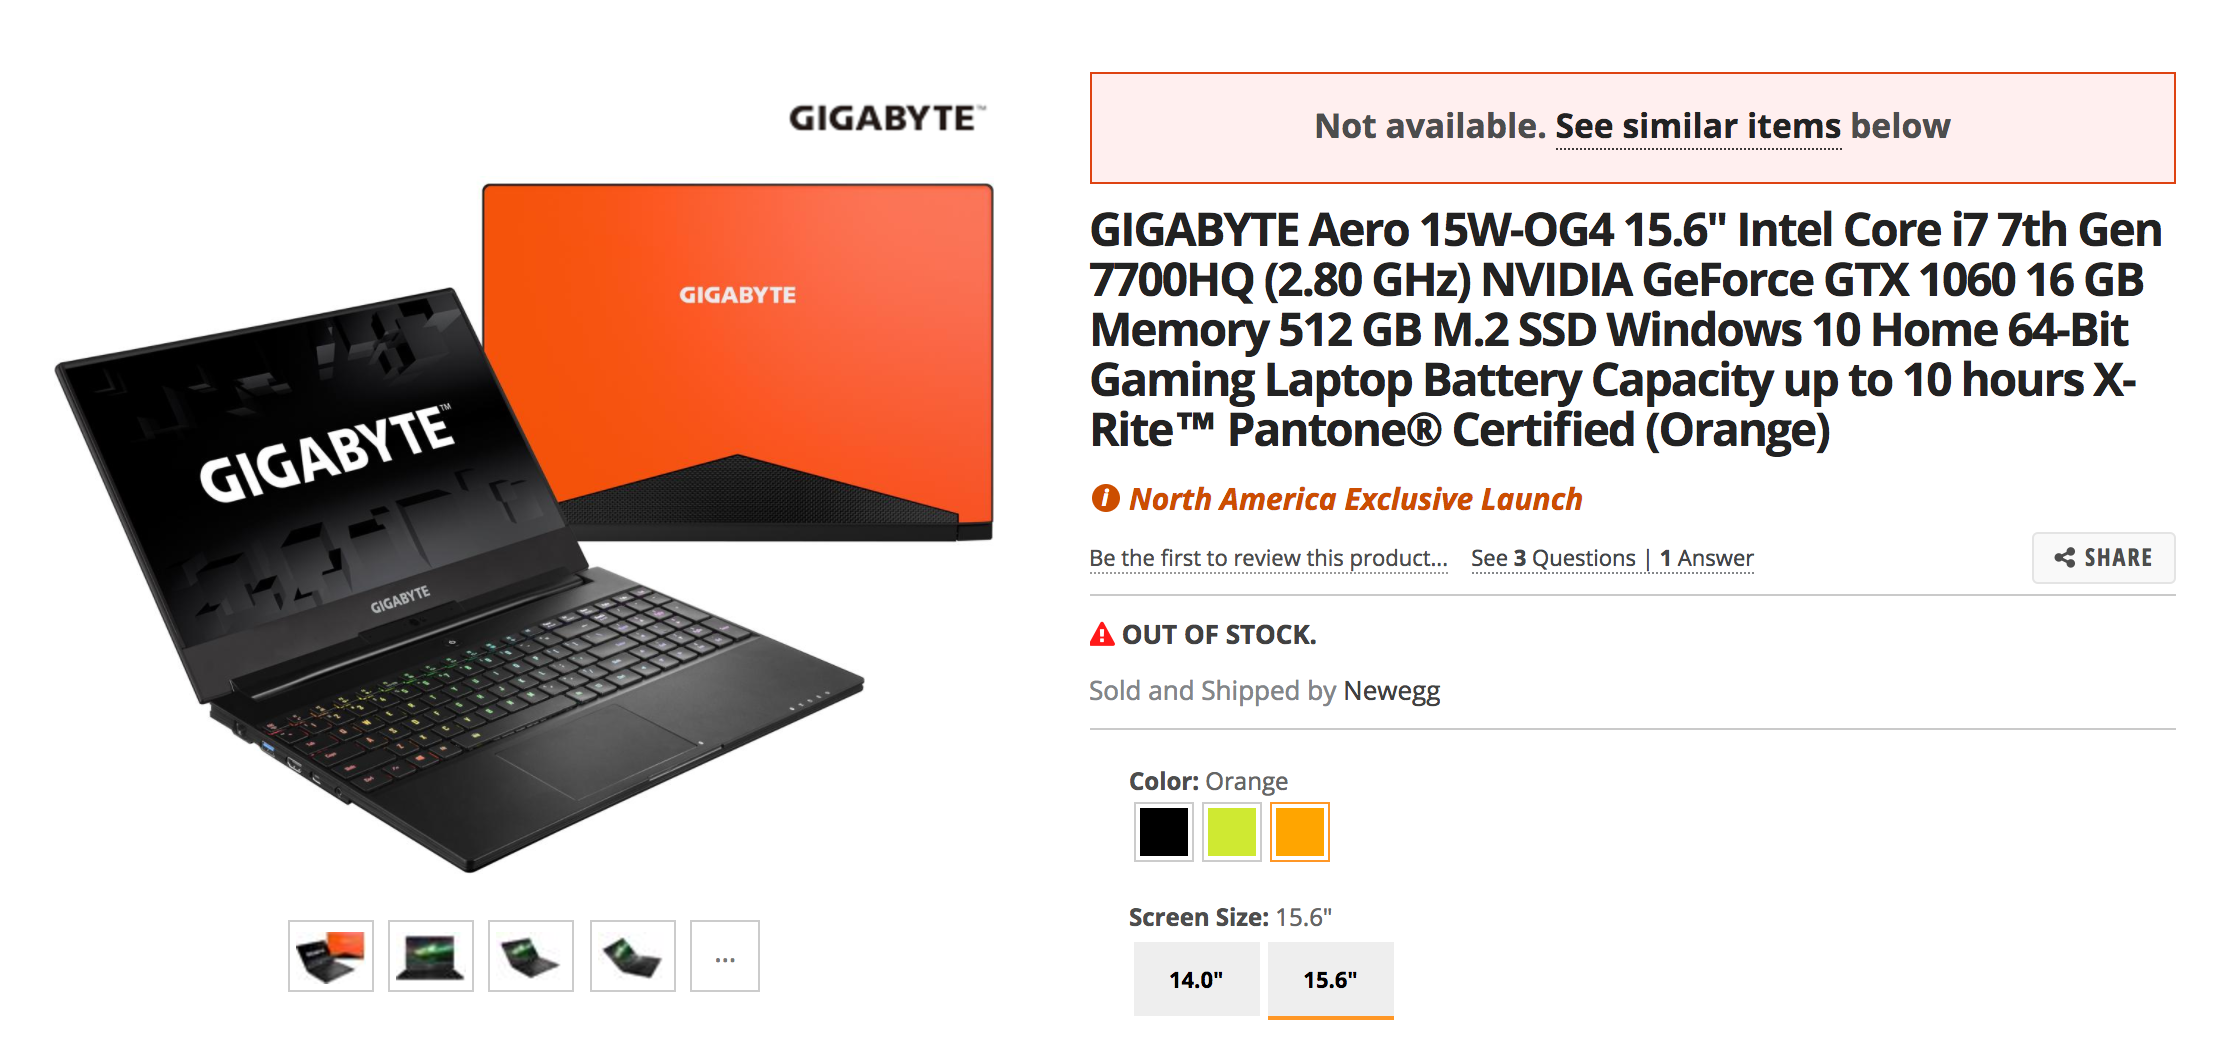Screen dimensions: 2222x1052
Task: View the See 3 Questions link
Action: click(1553, 558)
